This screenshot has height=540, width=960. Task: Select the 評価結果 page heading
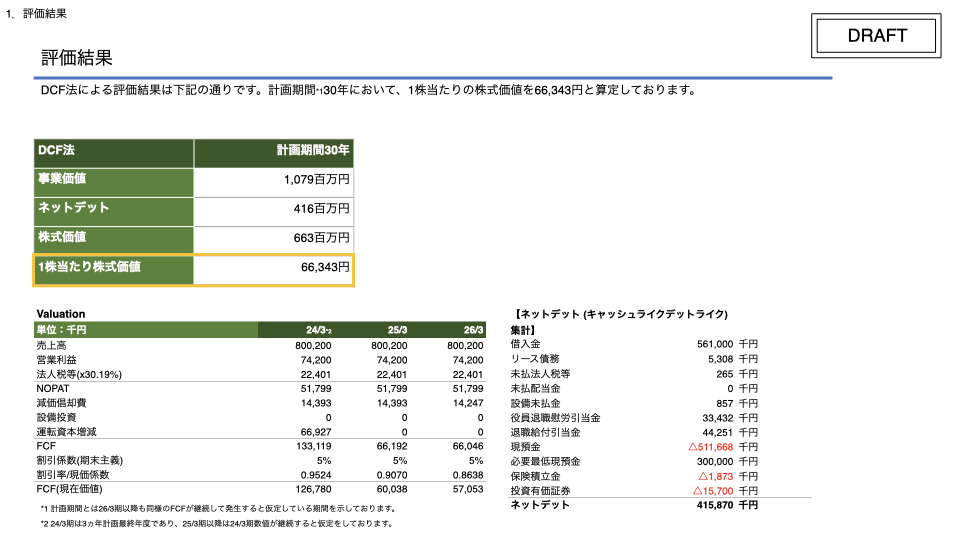pos(77,58)
